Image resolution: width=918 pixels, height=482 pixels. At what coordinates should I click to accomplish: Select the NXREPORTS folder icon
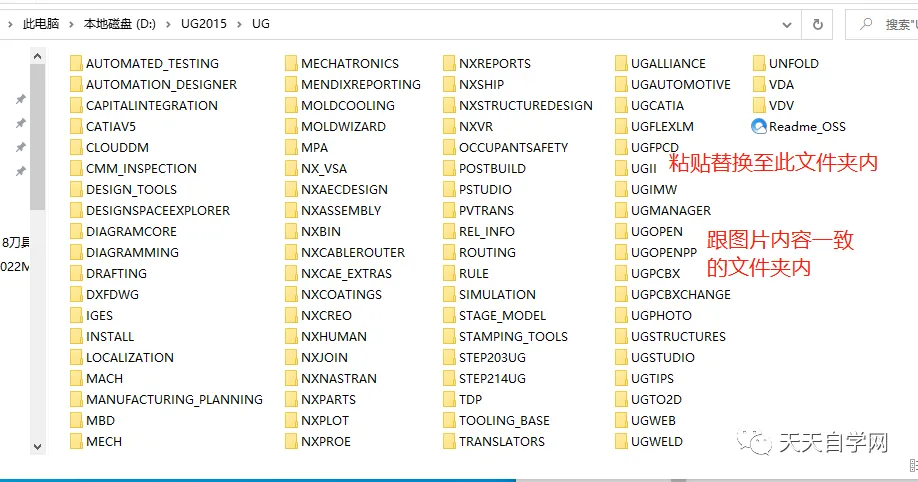pyautogui.click(x=449, y=63)
